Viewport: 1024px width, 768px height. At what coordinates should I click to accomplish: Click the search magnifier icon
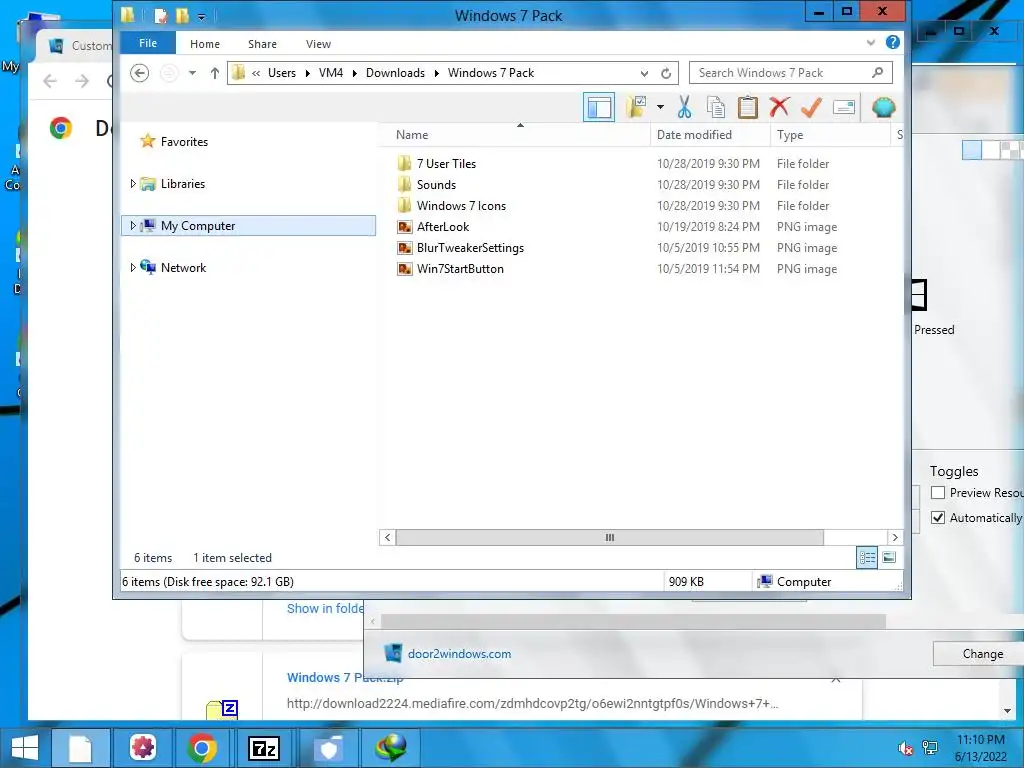pos(878,72)
